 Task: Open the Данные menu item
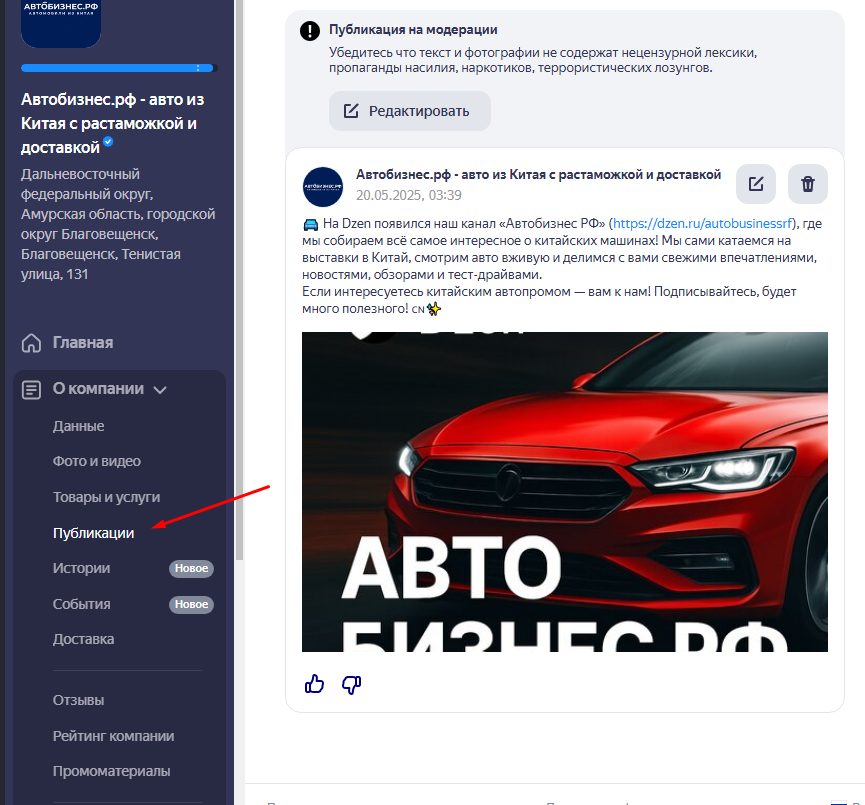coord(78,426)
